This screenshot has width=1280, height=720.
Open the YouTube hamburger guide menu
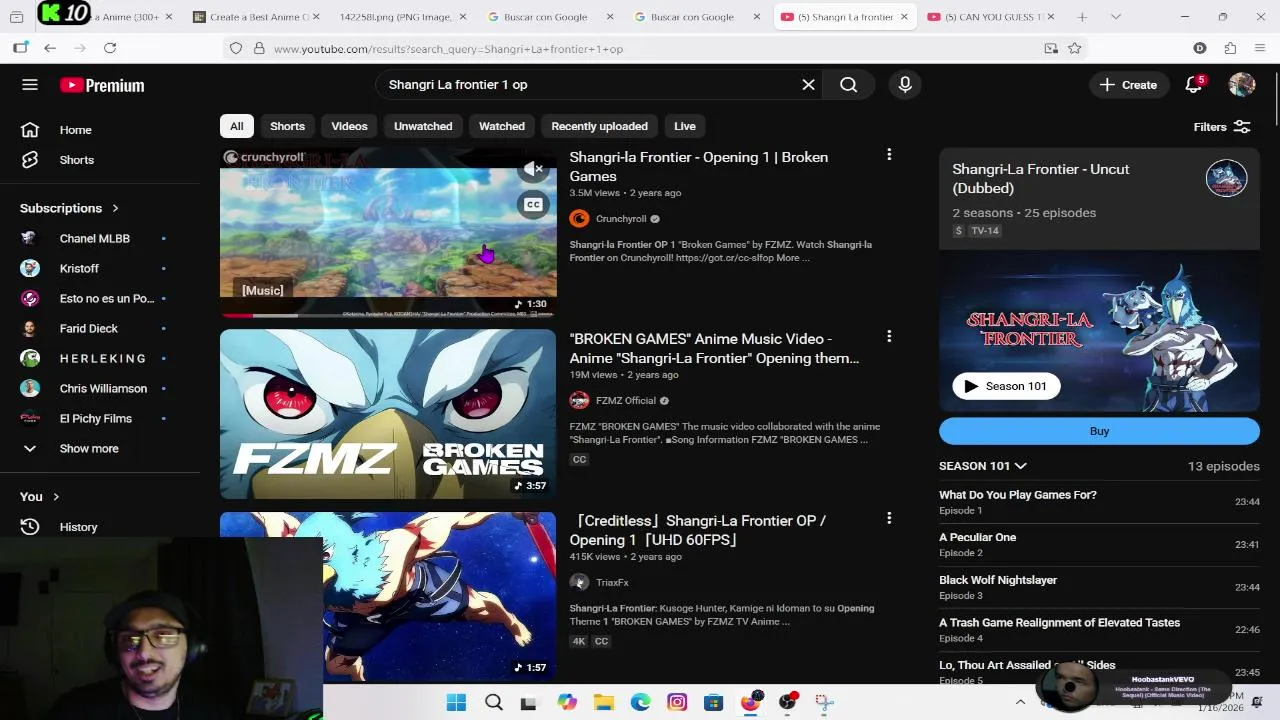[x=30, y=85]
